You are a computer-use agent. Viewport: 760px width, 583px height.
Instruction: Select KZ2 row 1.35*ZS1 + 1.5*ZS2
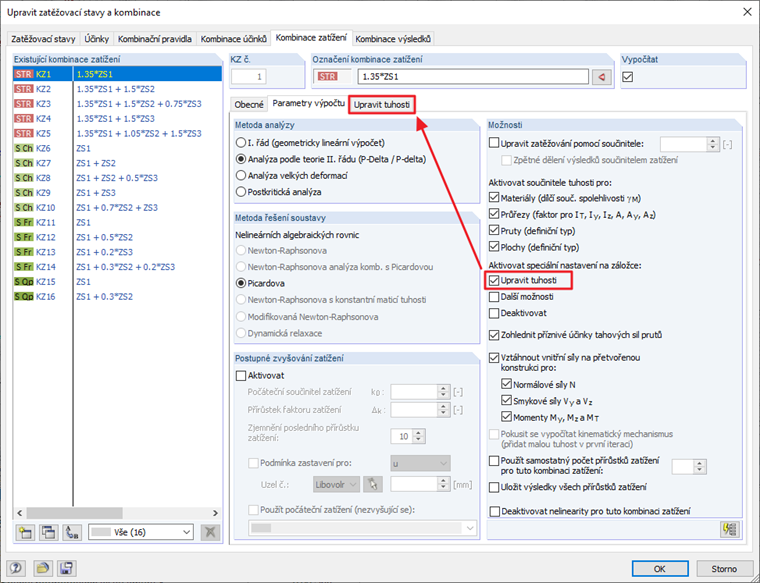[x=117, y=89]
